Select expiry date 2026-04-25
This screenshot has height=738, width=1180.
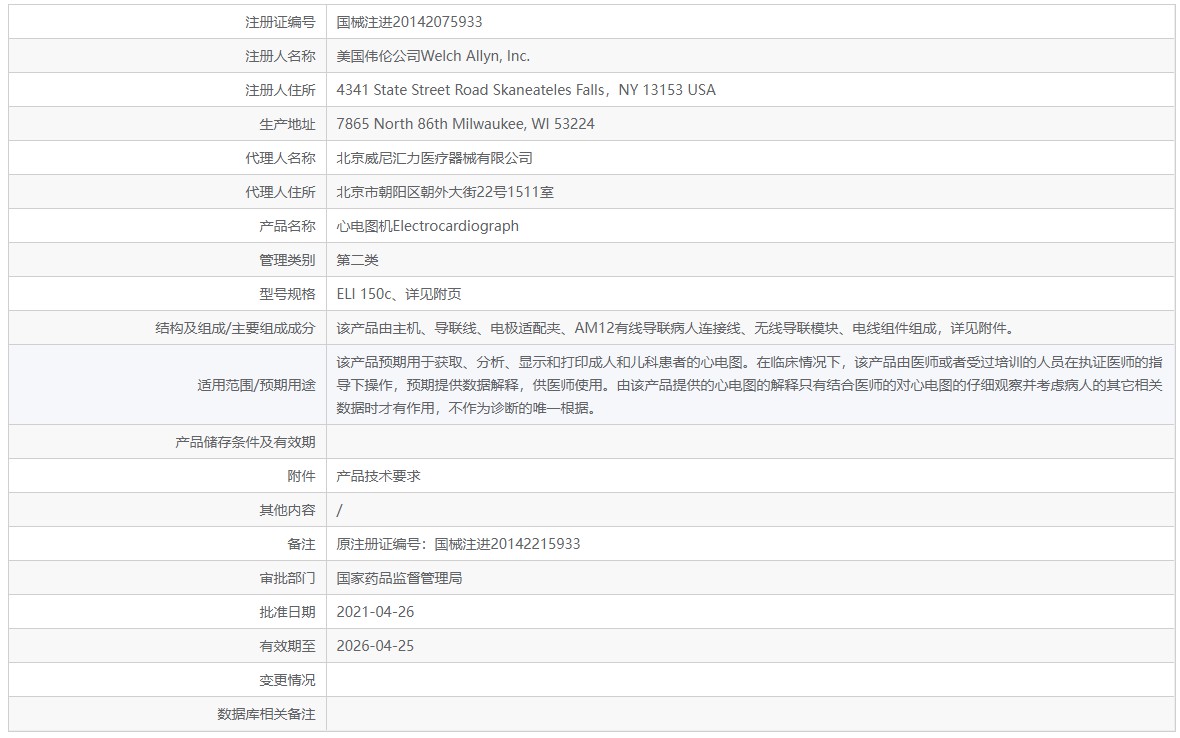[375, 645]
